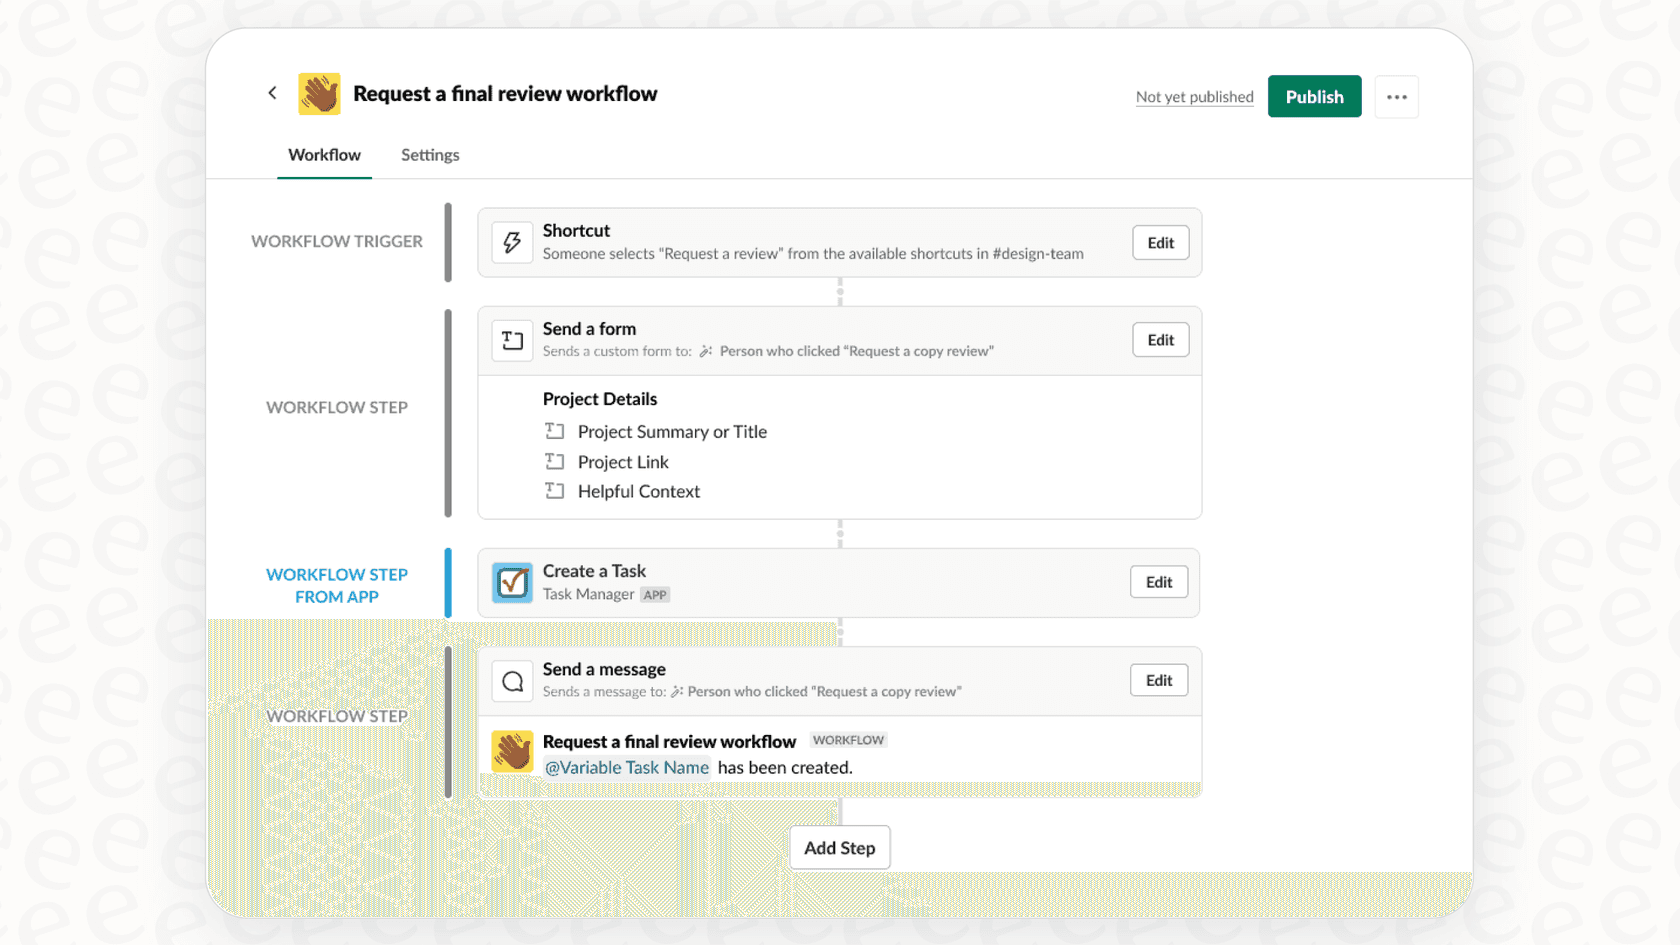Click the Project Summary or Title field icon
The image size is (1680, 945).
(556, 430)
